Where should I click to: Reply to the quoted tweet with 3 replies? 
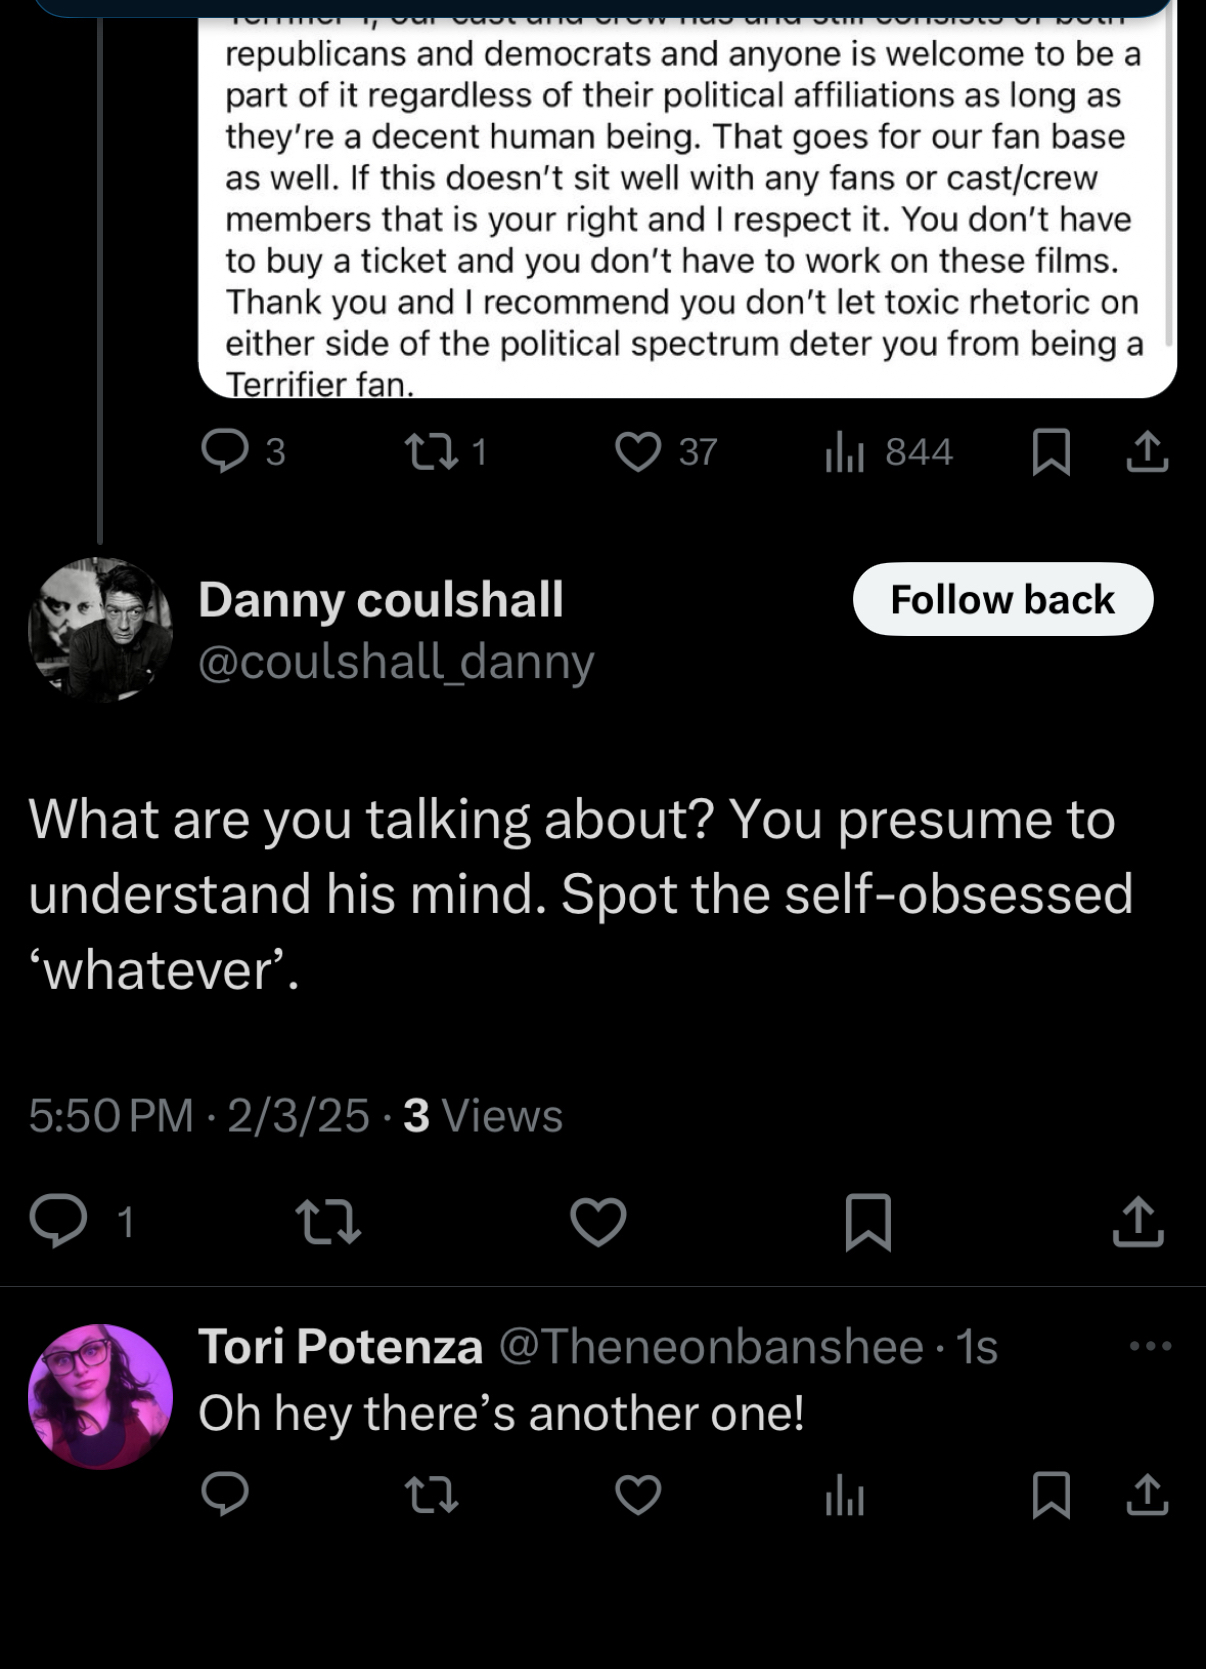click(225, 451)
